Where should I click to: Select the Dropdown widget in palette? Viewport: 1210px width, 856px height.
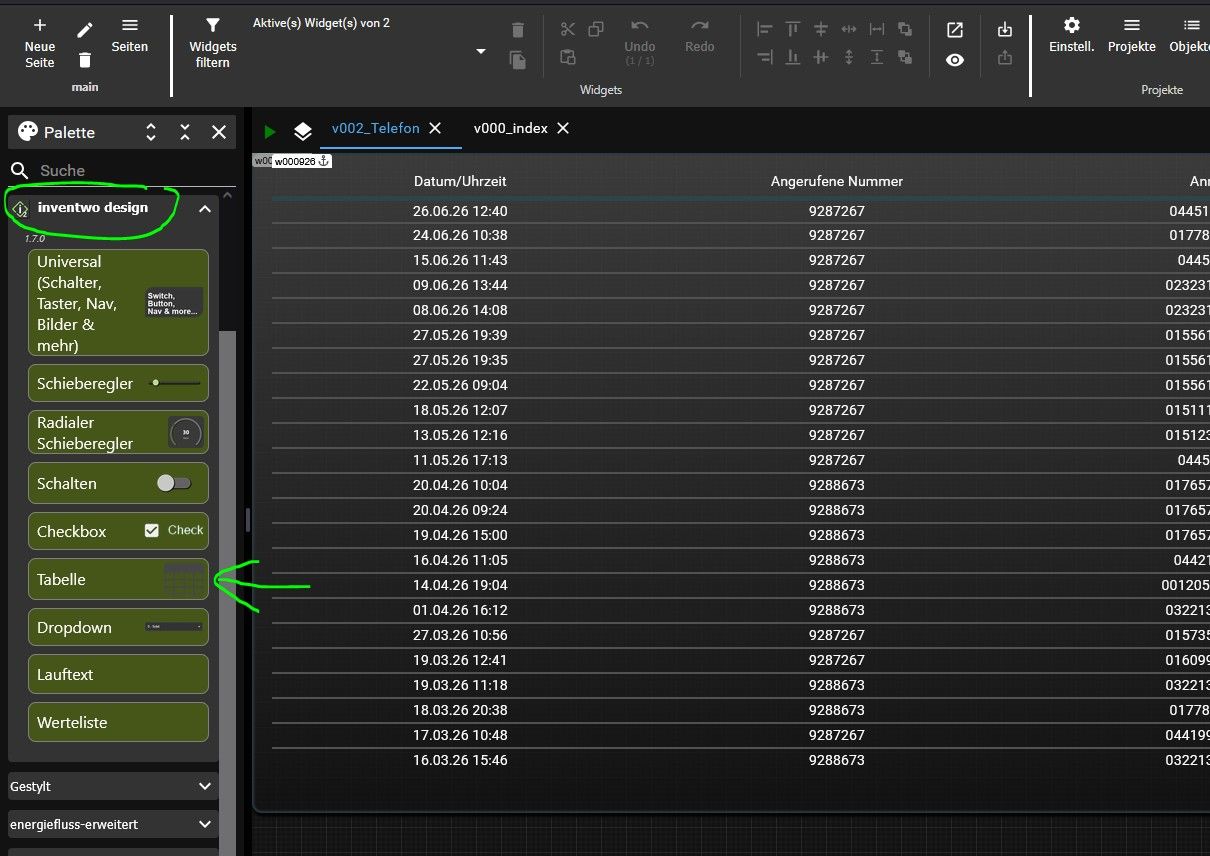pyautogui.click(x=118, y=627)
